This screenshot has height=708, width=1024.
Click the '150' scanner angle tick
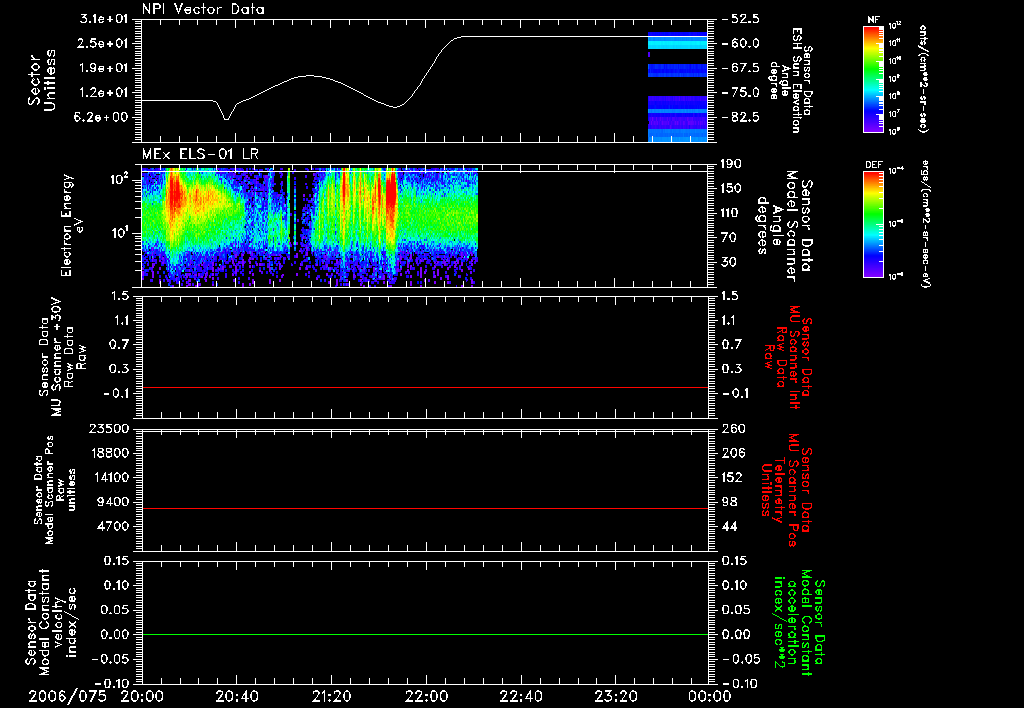tap(732, 189)
